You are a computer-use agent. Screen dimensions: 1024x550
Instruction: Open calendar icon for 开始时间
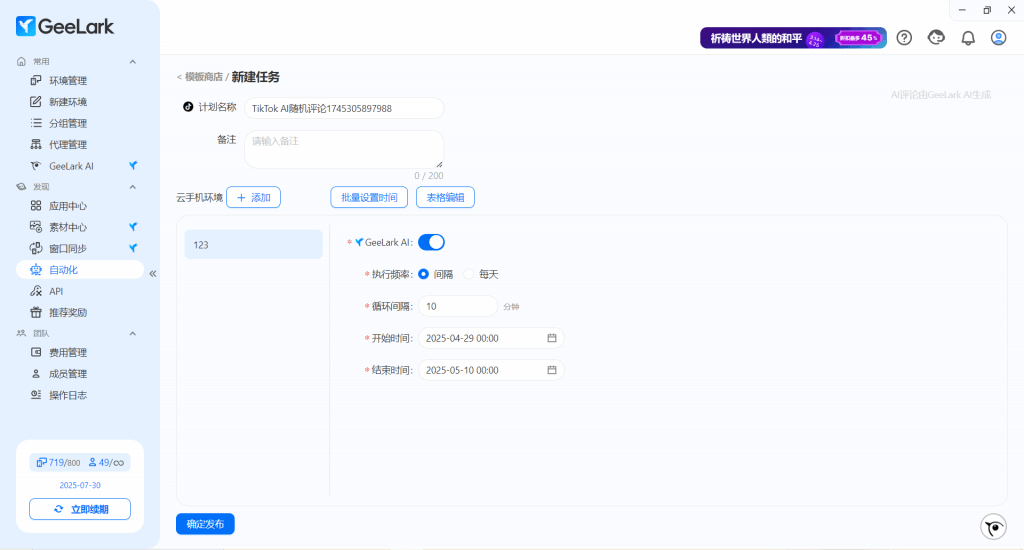tap(551, 338)
